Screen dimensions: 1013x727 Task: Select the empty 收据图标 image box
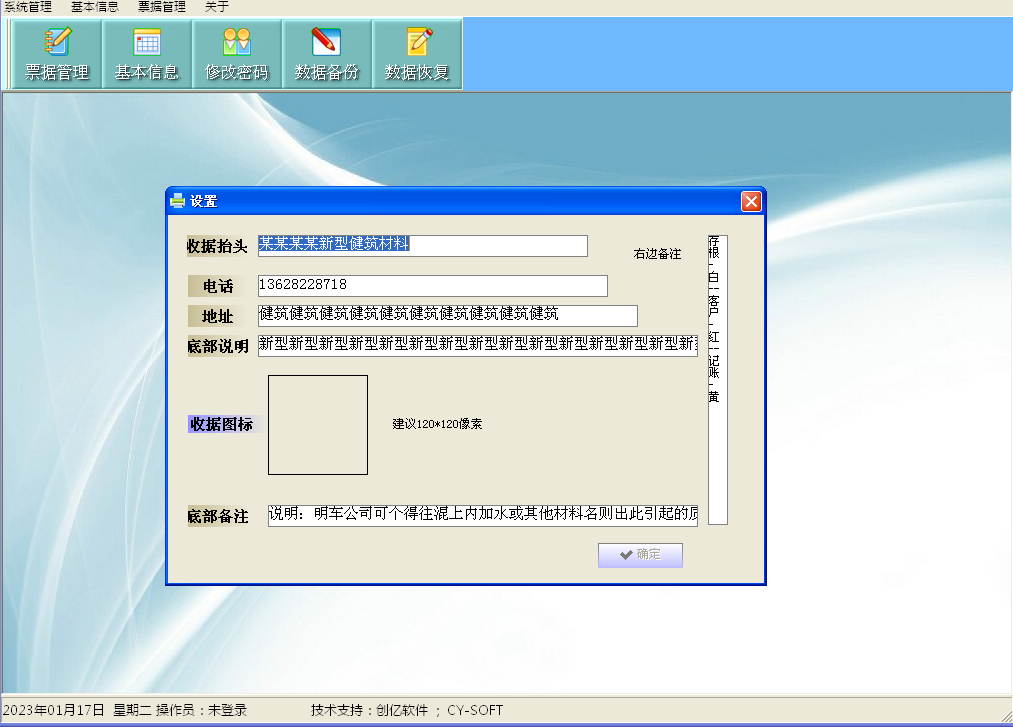point(318,425)
